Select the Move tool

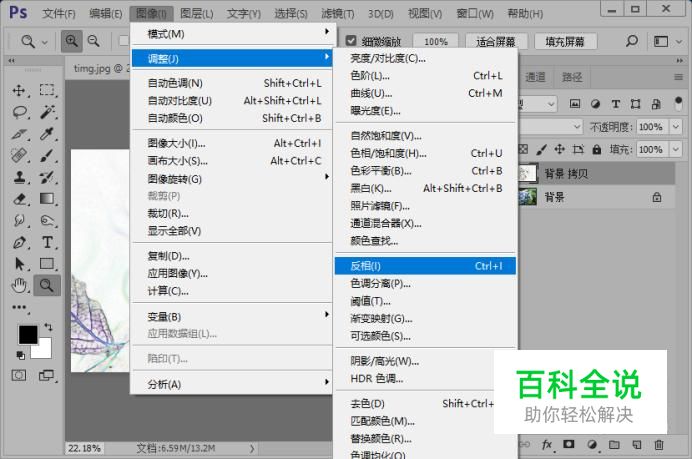(x=19, y=90)
